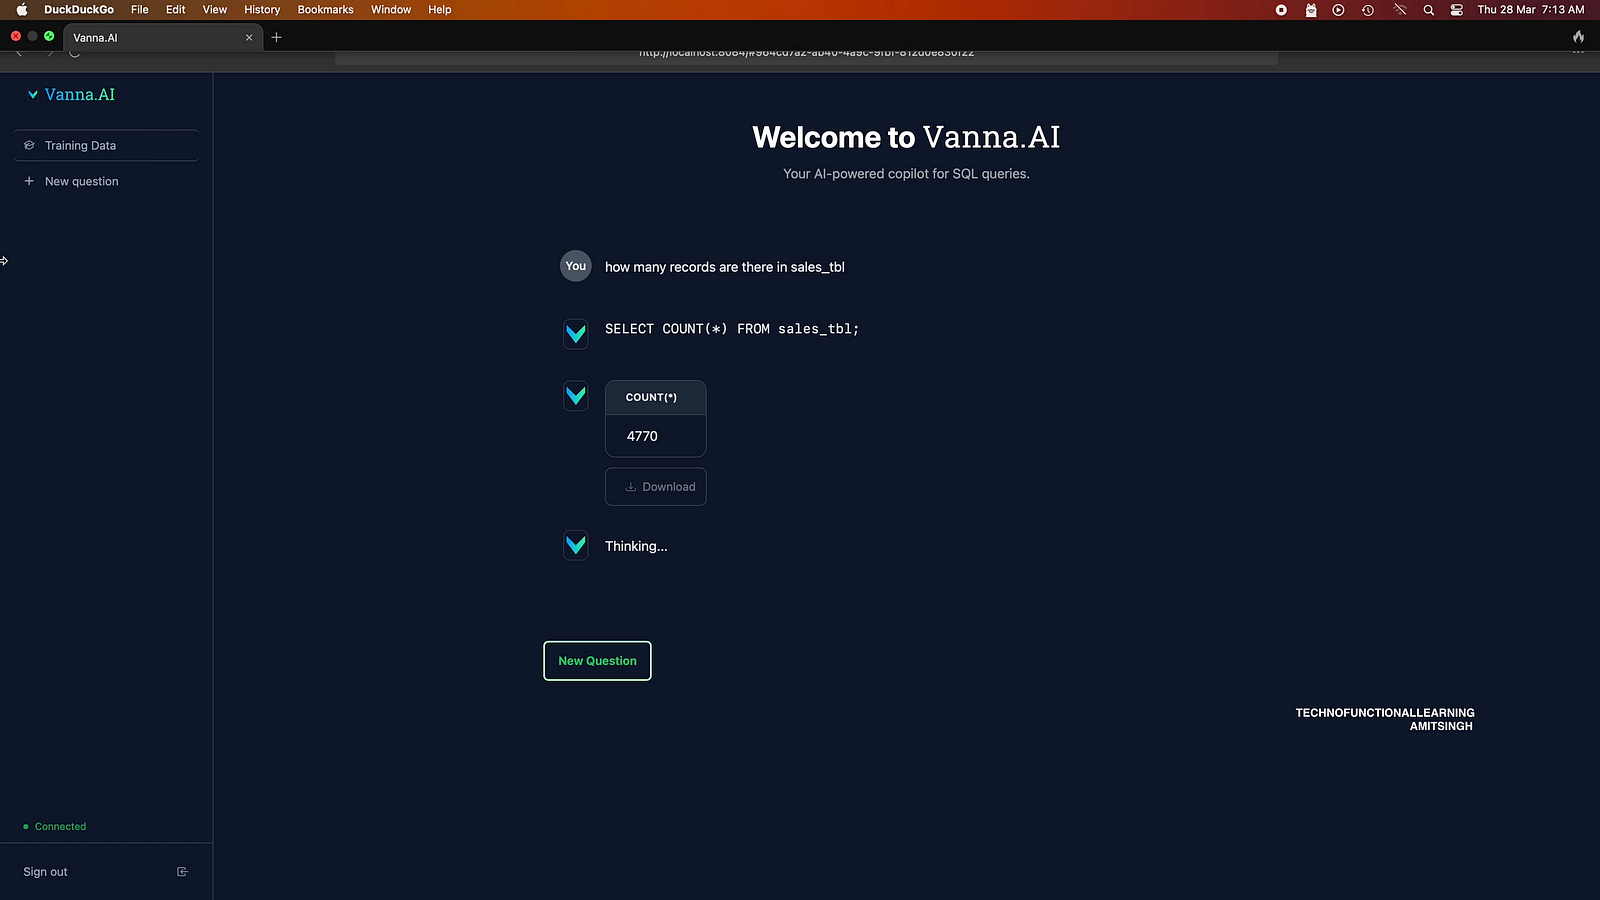Image resolution: width=1600 pixels, height=900 pixels.
Task: Click the browser address bar
Action: coord(806,54)
